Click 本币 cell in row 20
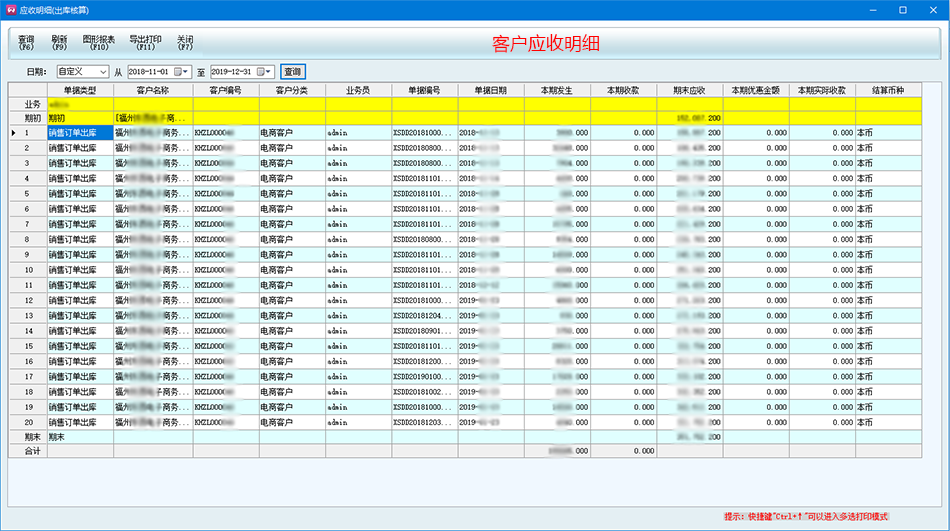 tap(888, 422)
